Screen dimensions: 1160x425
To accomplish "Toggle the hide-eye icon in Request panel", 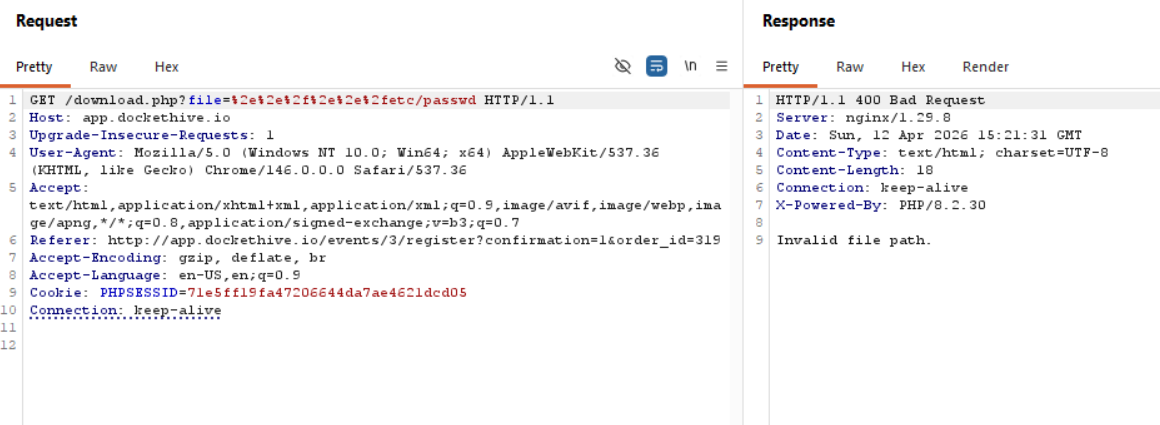I will click(623, 66).
